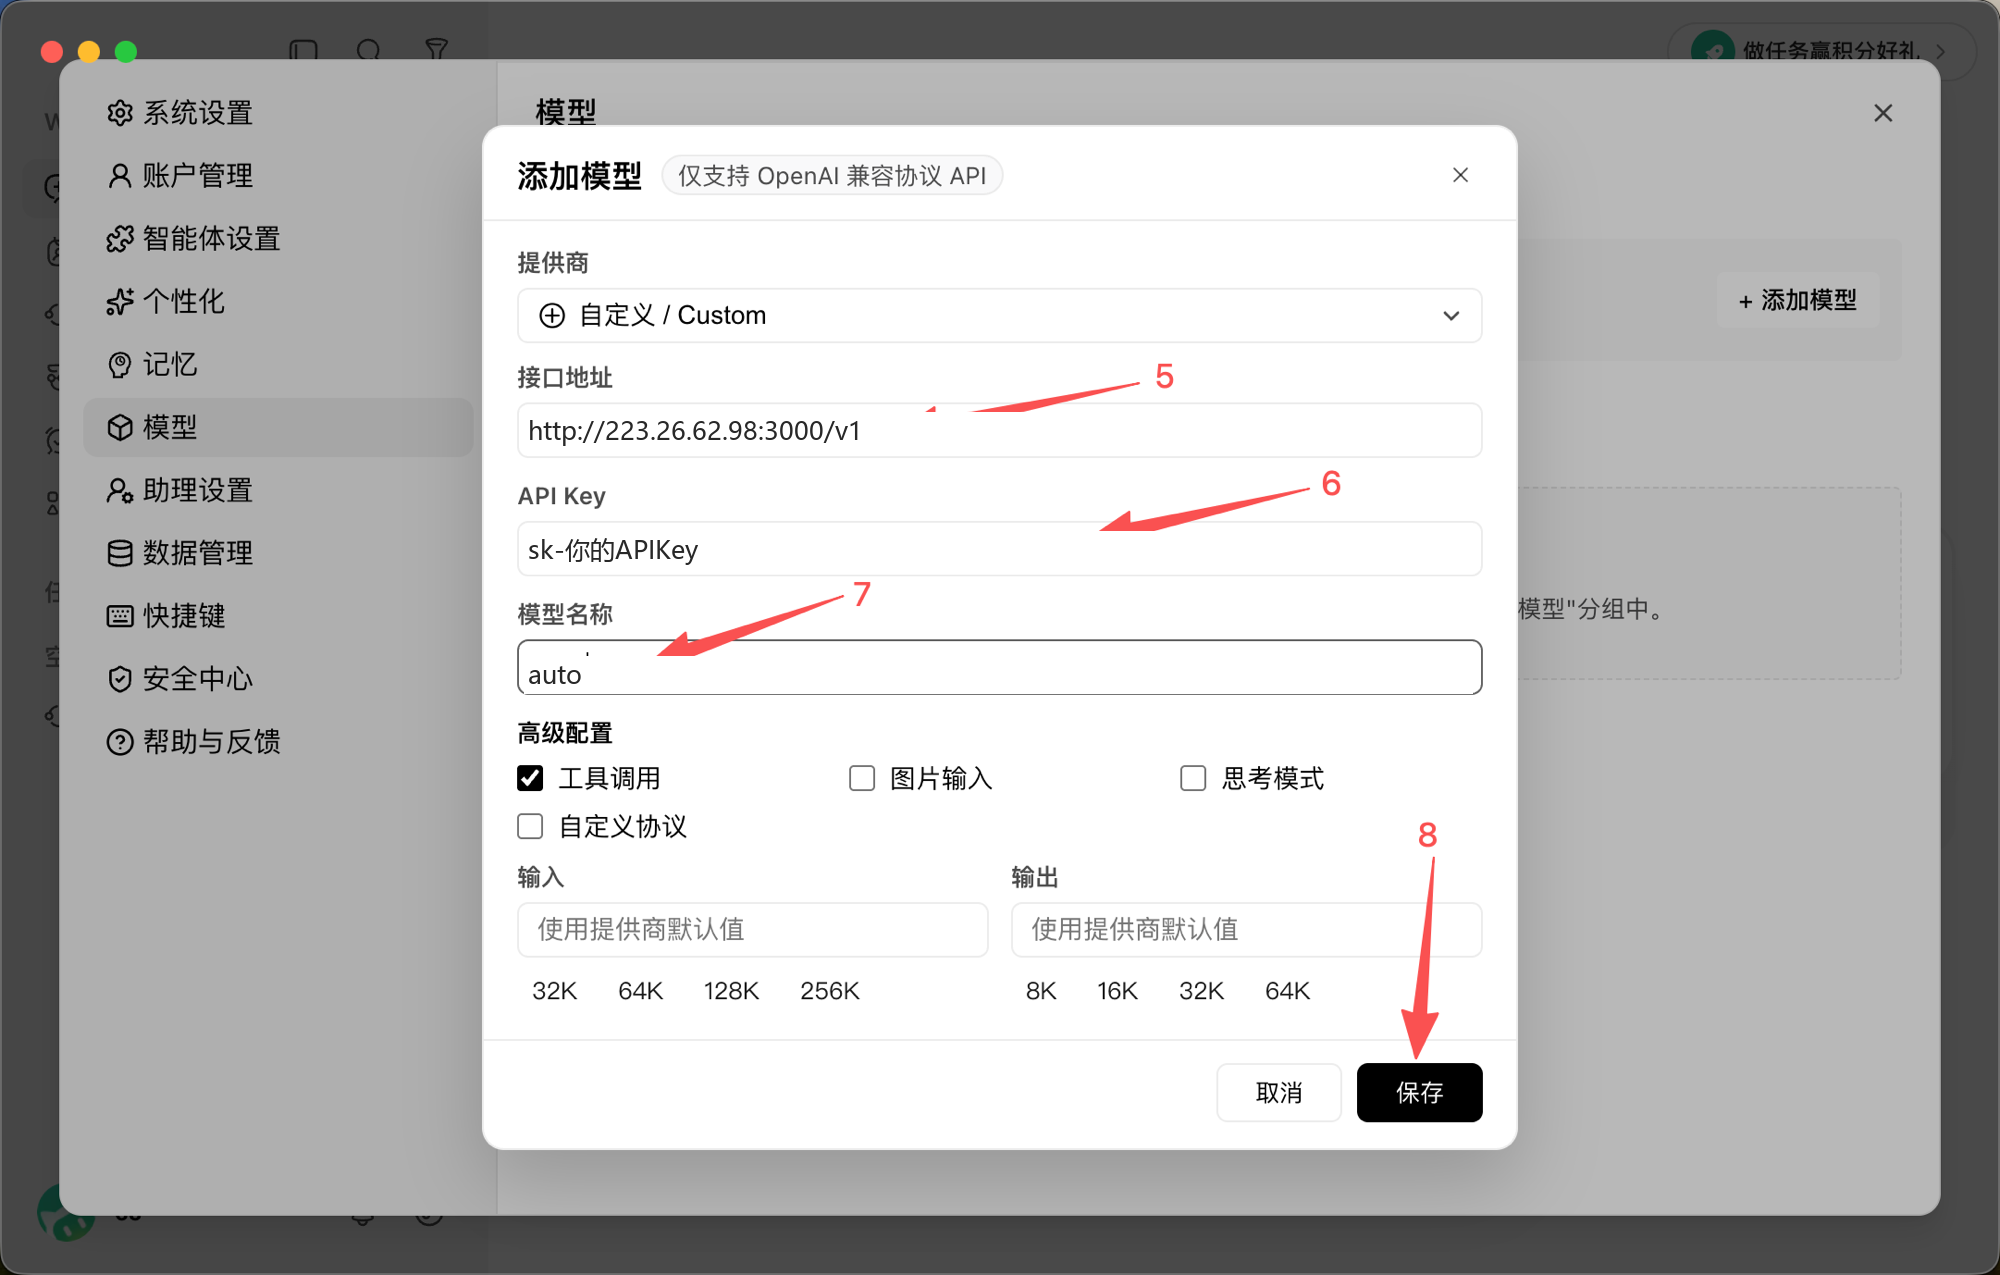This screenshot has width=2000, height=1275.
Task: Enable the 图片输入 checkbox
Action: pyautogui.click(x=861, y=778)
